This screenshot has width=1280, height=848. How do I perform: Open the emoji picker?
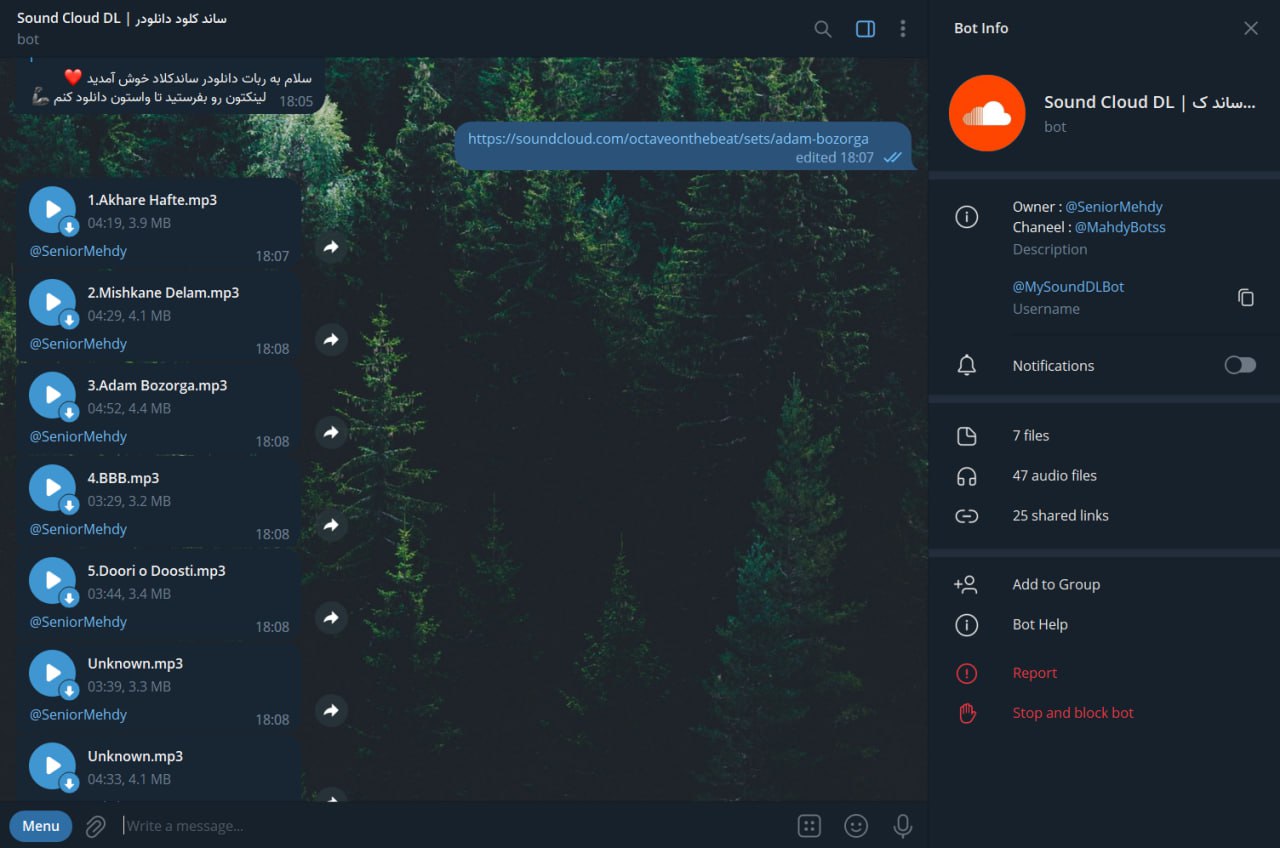(x=856, y=826)
